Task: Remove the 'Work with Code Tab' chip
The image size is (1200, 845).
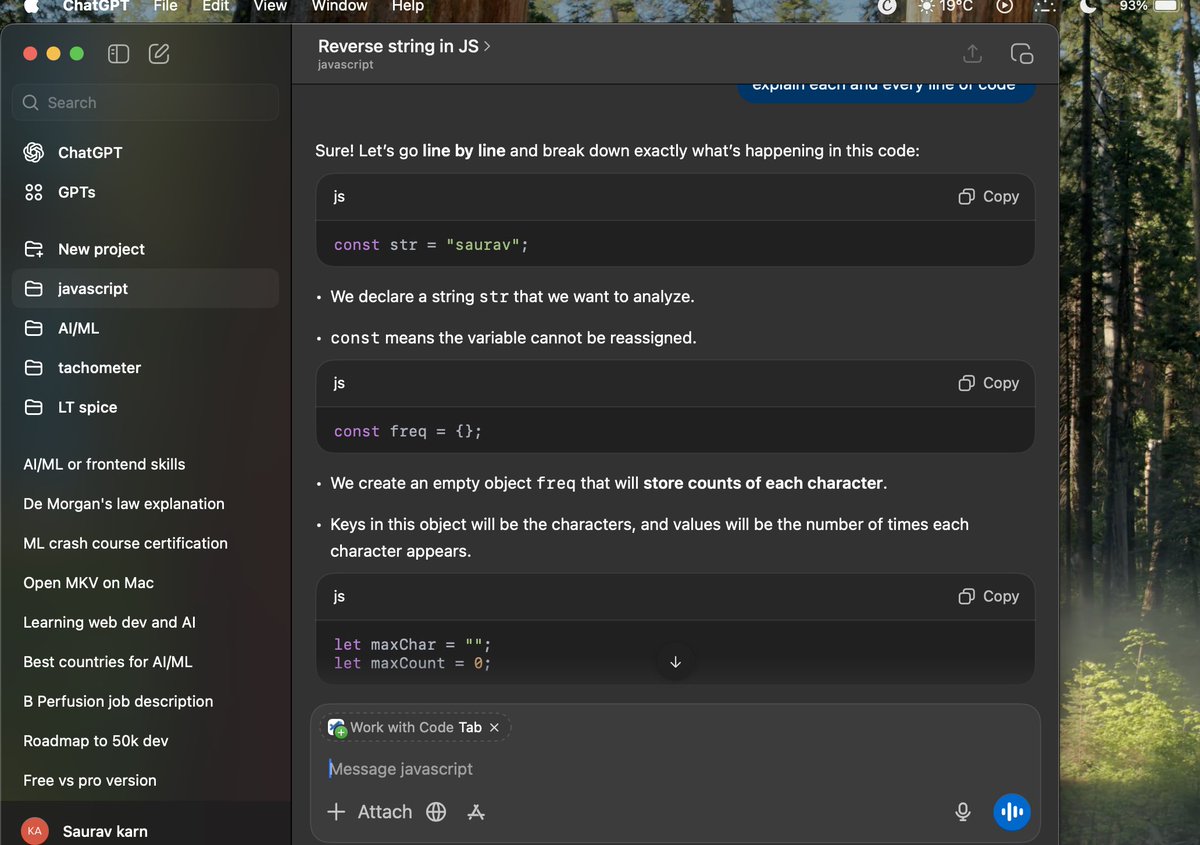Action: (x=494, y=727)
